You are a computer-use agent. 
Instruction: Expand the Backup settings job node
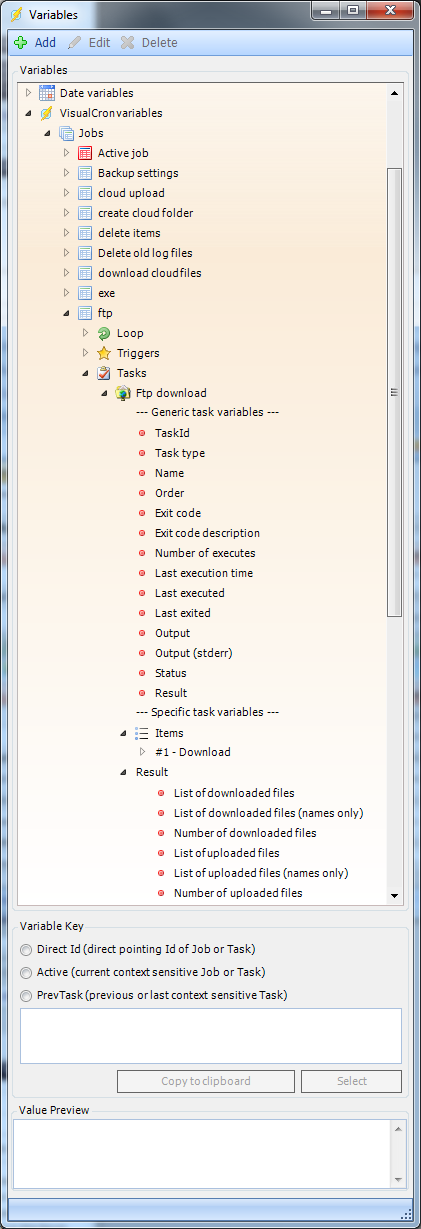(x=67, y=173)
